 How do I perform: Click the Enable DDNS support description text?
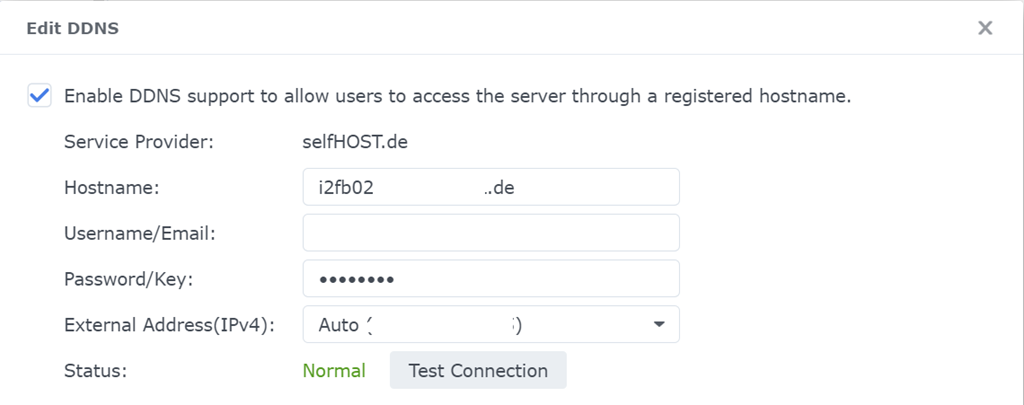[457, 96]
